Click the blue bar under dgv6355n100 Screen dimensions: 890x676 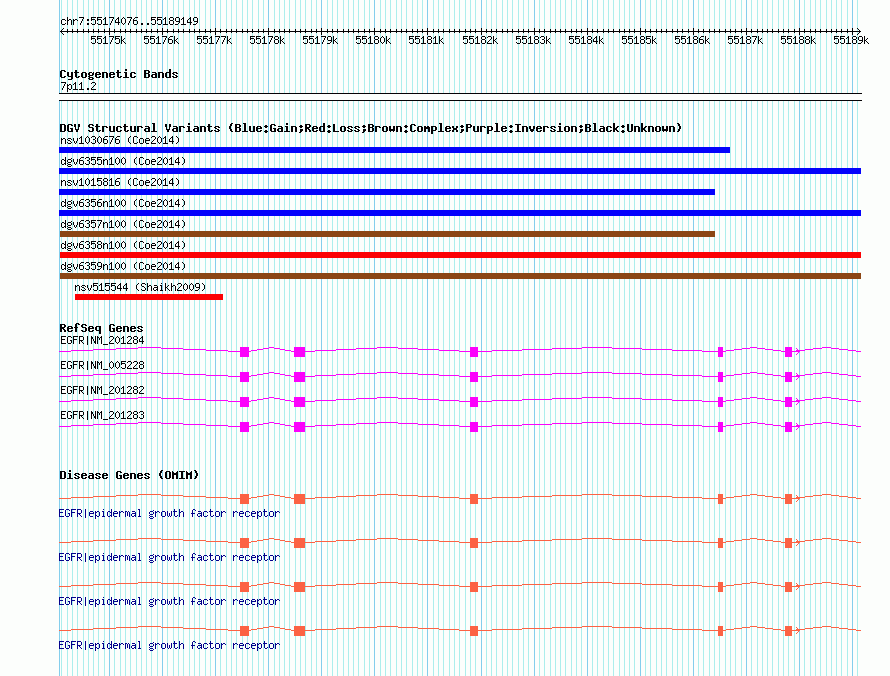[460, 171]
